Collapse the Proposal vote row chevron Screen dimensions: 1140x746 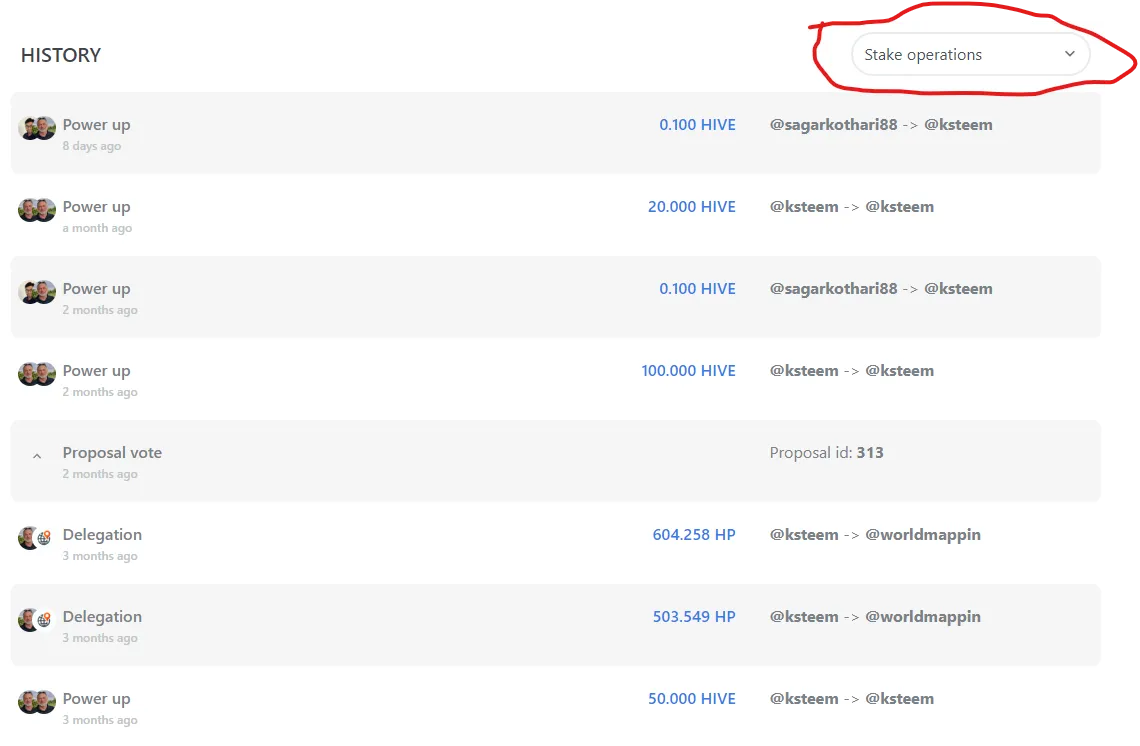click(x=37, y=457)
